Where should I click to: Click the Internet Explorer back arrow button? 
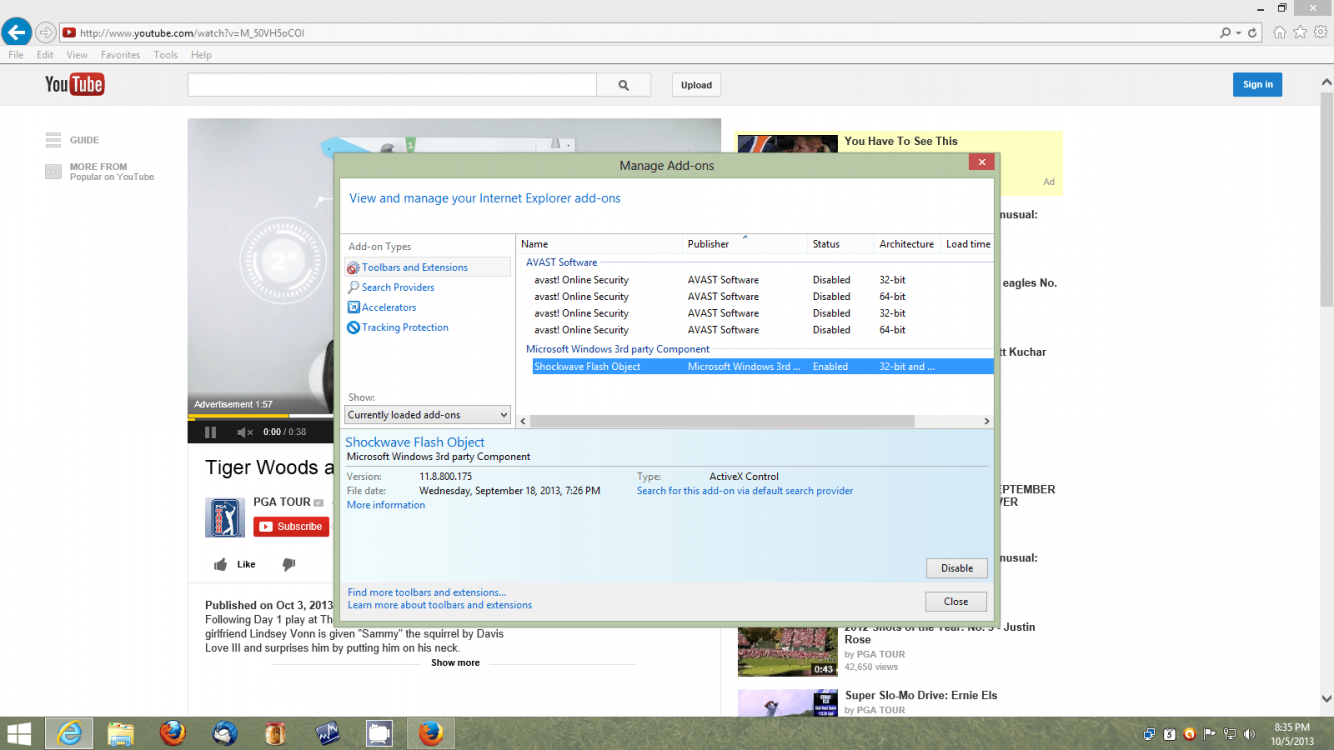(17, 32)
